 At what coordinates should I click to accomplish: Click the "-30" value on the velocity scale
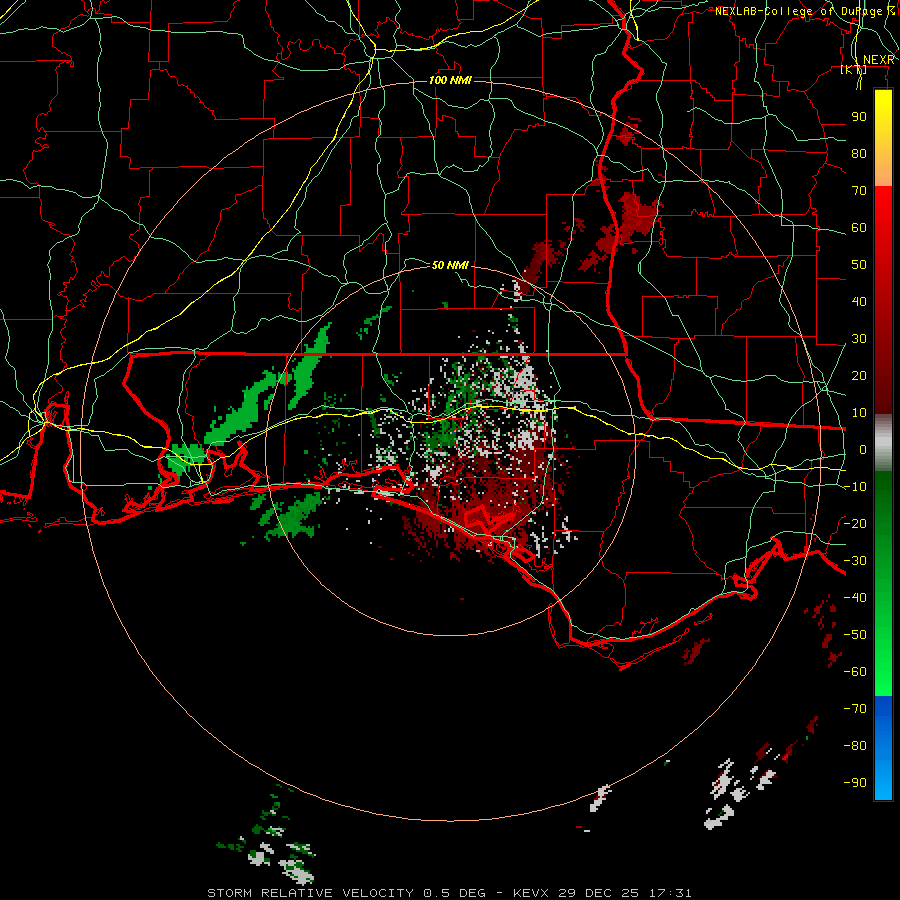pos(855,561)
